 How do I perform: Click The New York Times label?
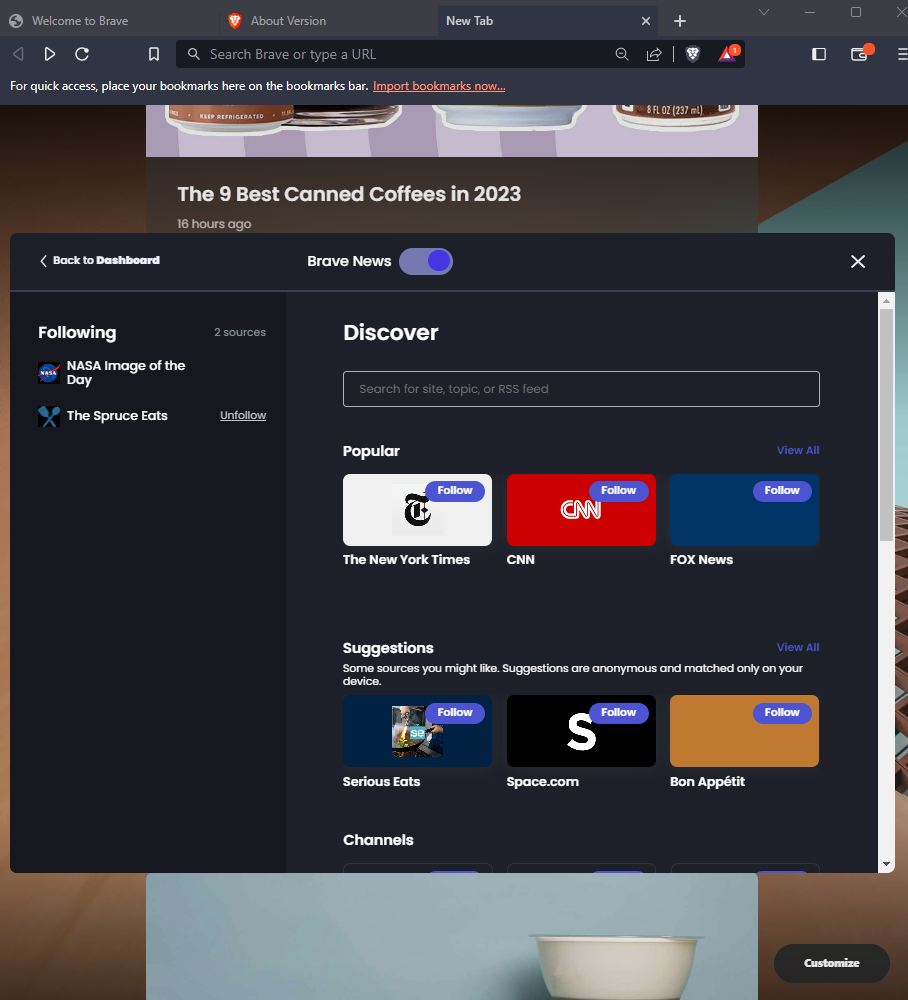[406, 559]
